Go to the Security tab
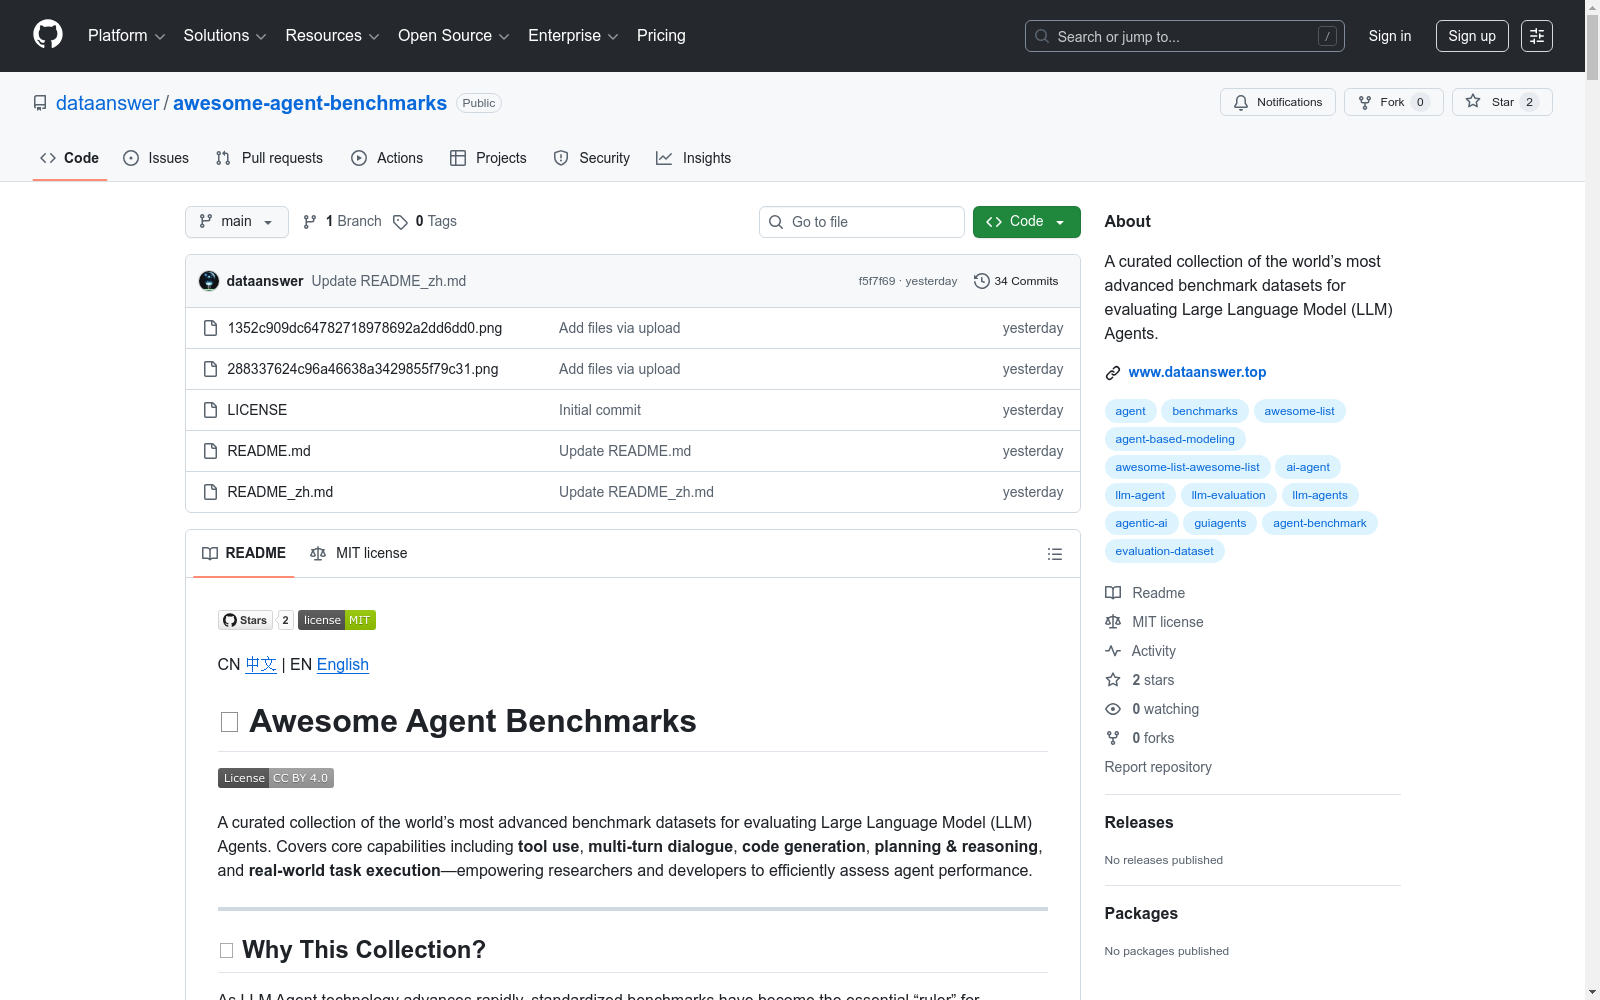The image size is (1600, 1000). (592, 158)
